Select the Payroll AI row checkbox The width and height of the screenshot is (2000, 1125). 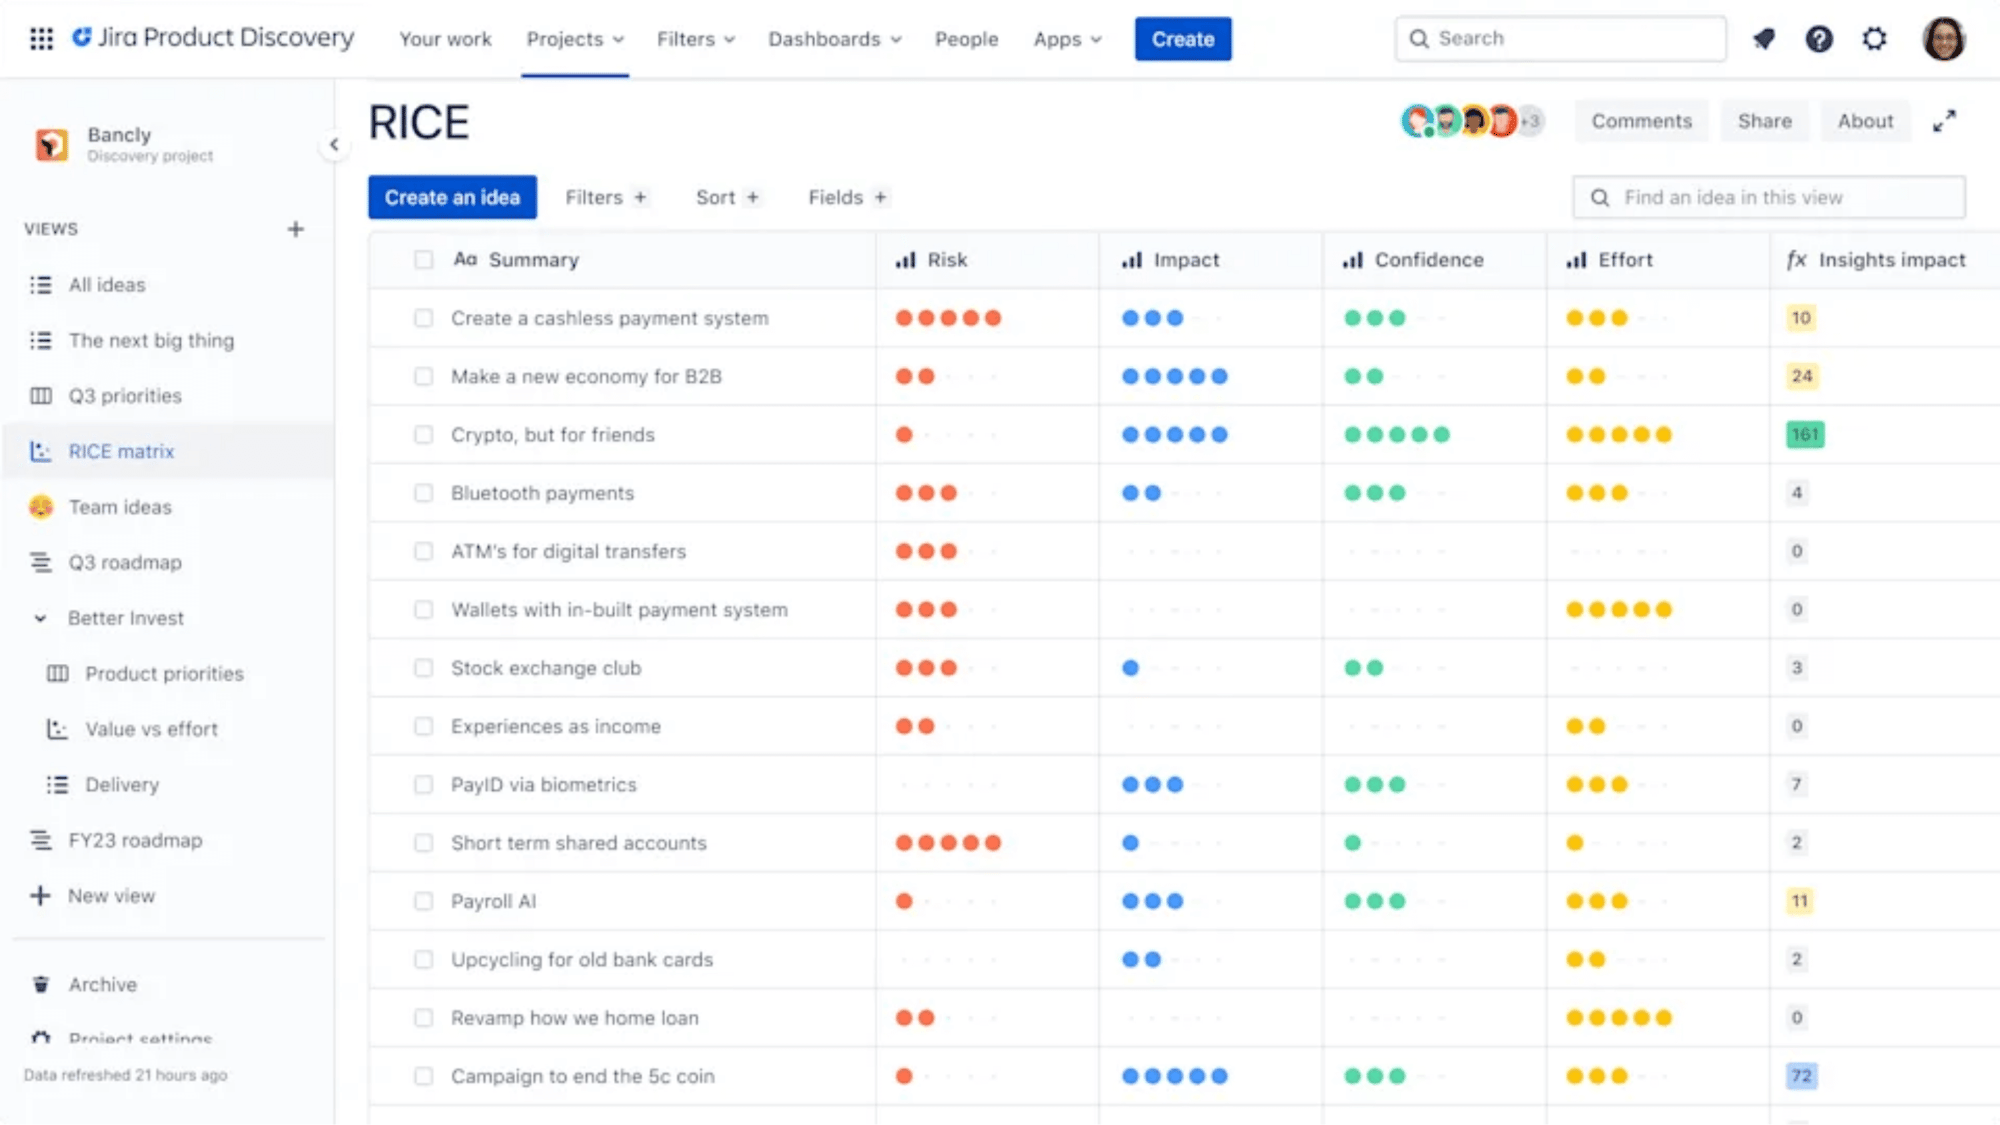pyautogui.click(x=424, y=901)
